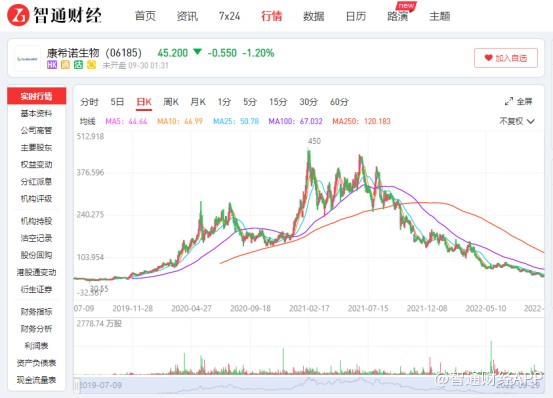Click the green 沽 badge icon
The width and height of the screenshot is (553, 398).
78,65
